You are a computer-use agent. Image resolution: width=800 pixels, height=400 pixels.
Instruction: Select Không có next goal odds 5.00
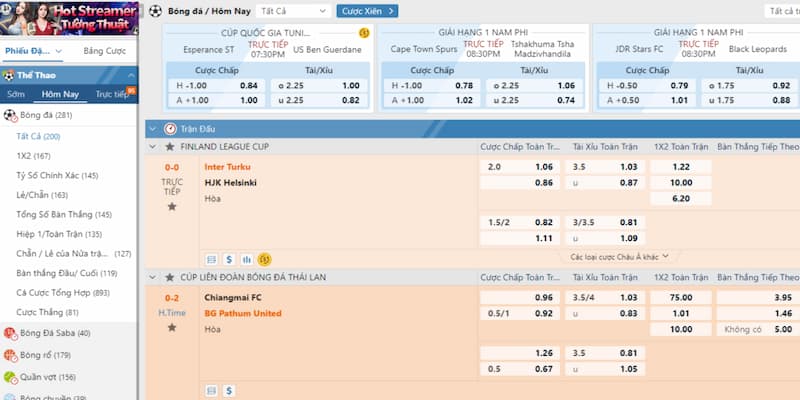pyautogui.click(x=757, y=330)
